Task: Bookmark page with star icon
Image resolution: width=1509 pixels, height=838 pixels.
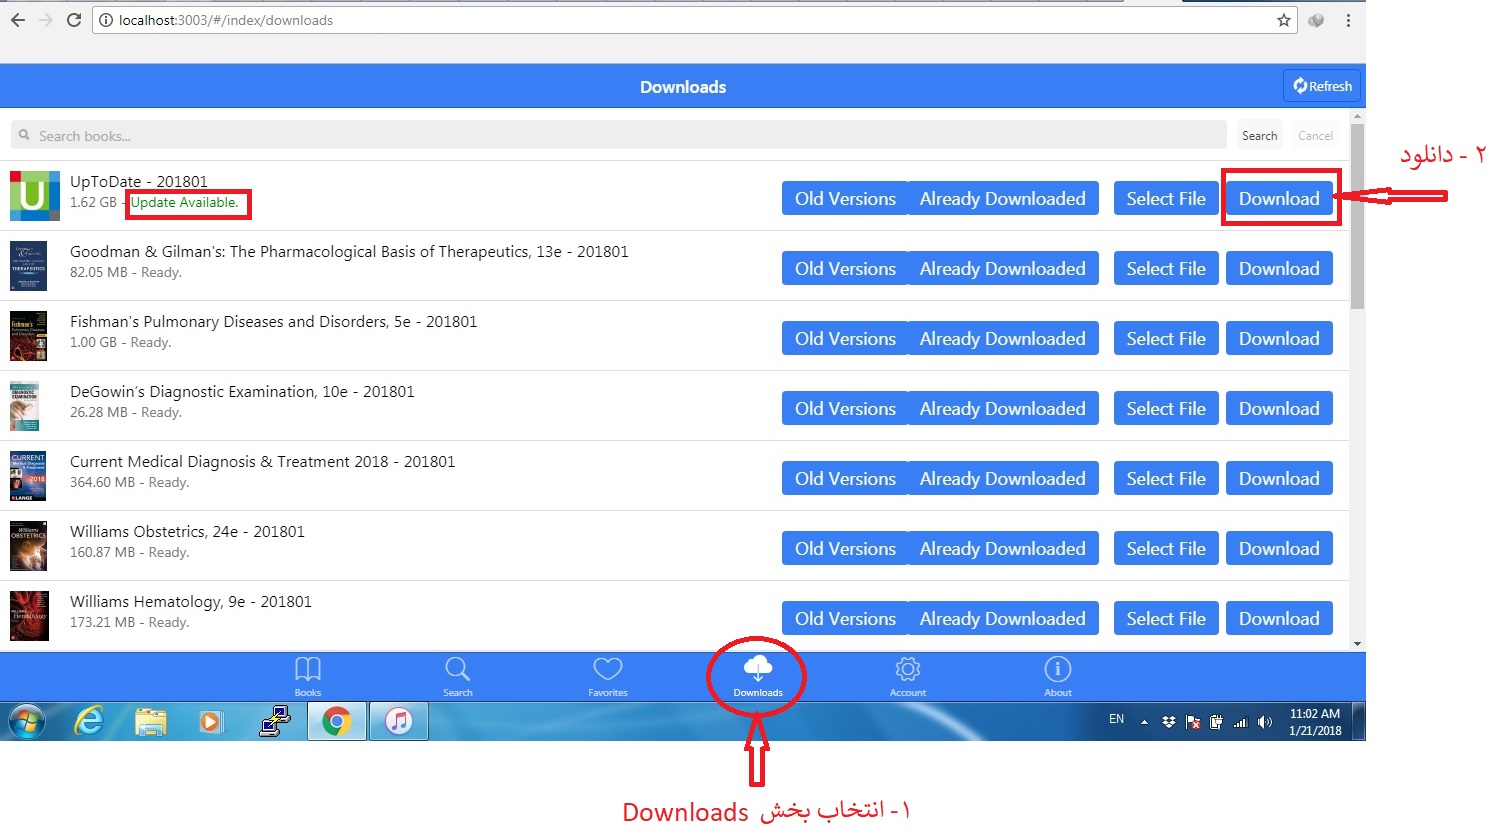Action: coord(1284,20)
